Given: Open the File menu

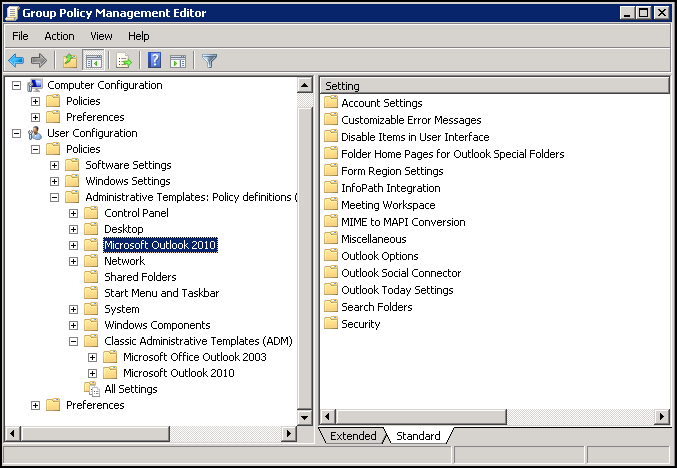Looking at the screenshot, I should [x=20, y=36].
